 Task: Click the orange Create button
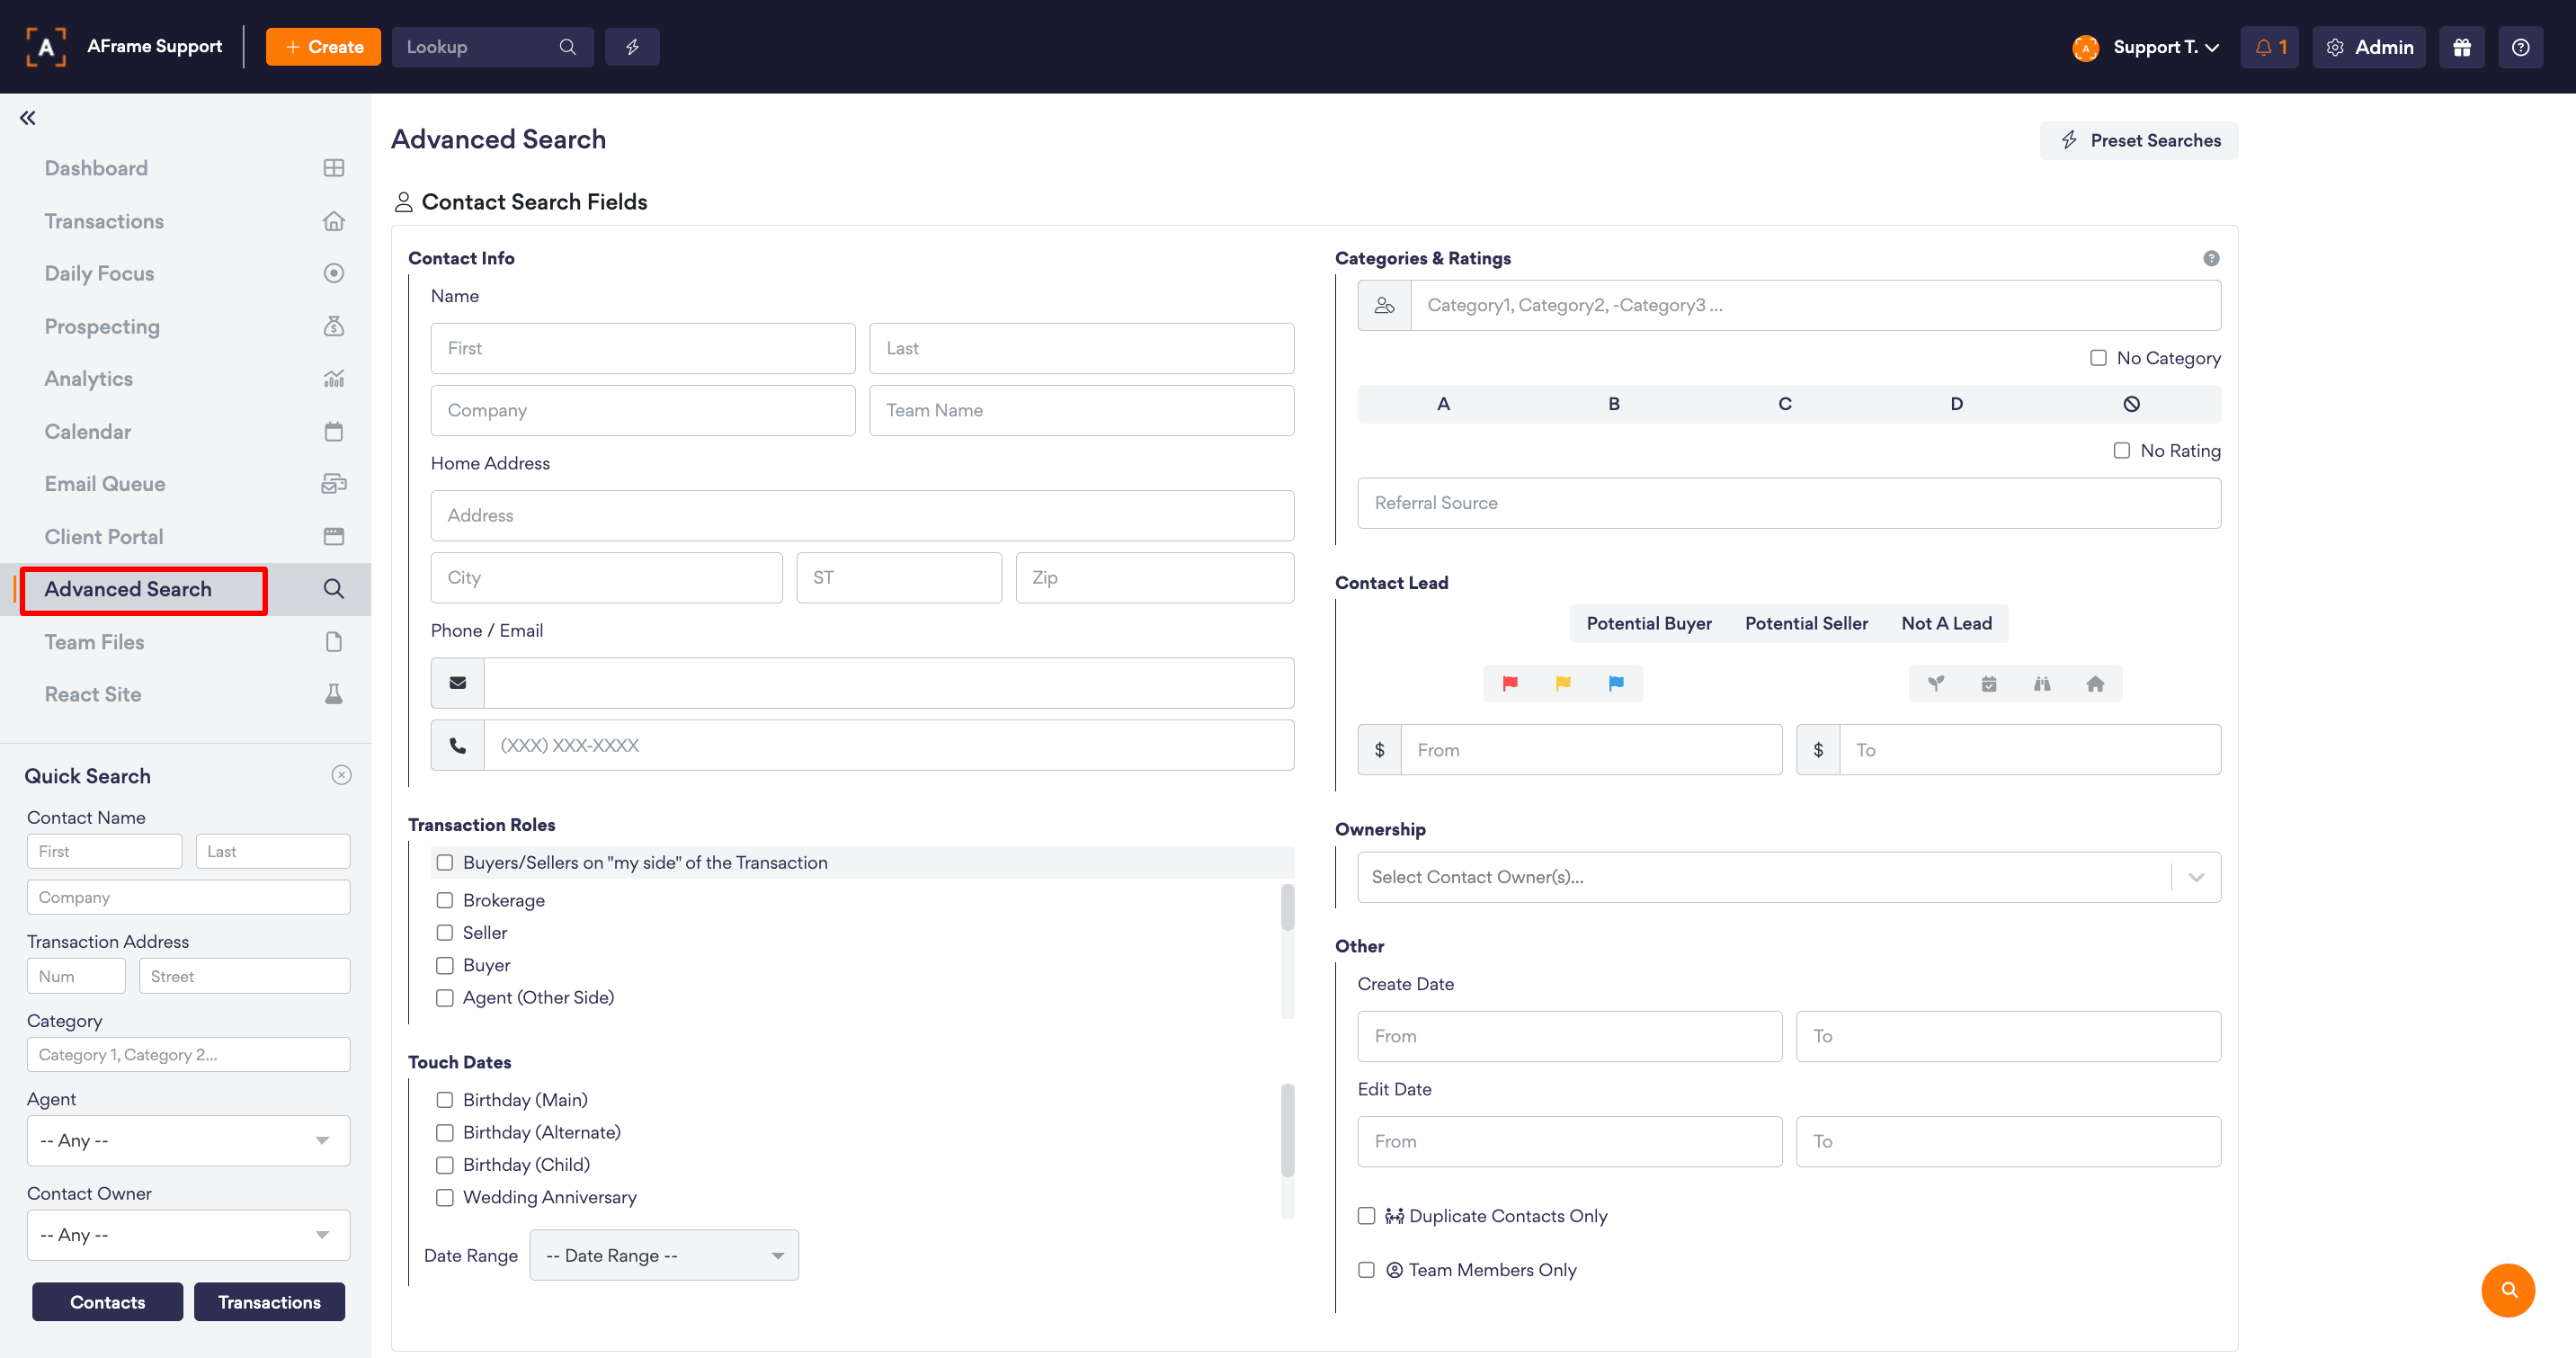tap(323, 47)
